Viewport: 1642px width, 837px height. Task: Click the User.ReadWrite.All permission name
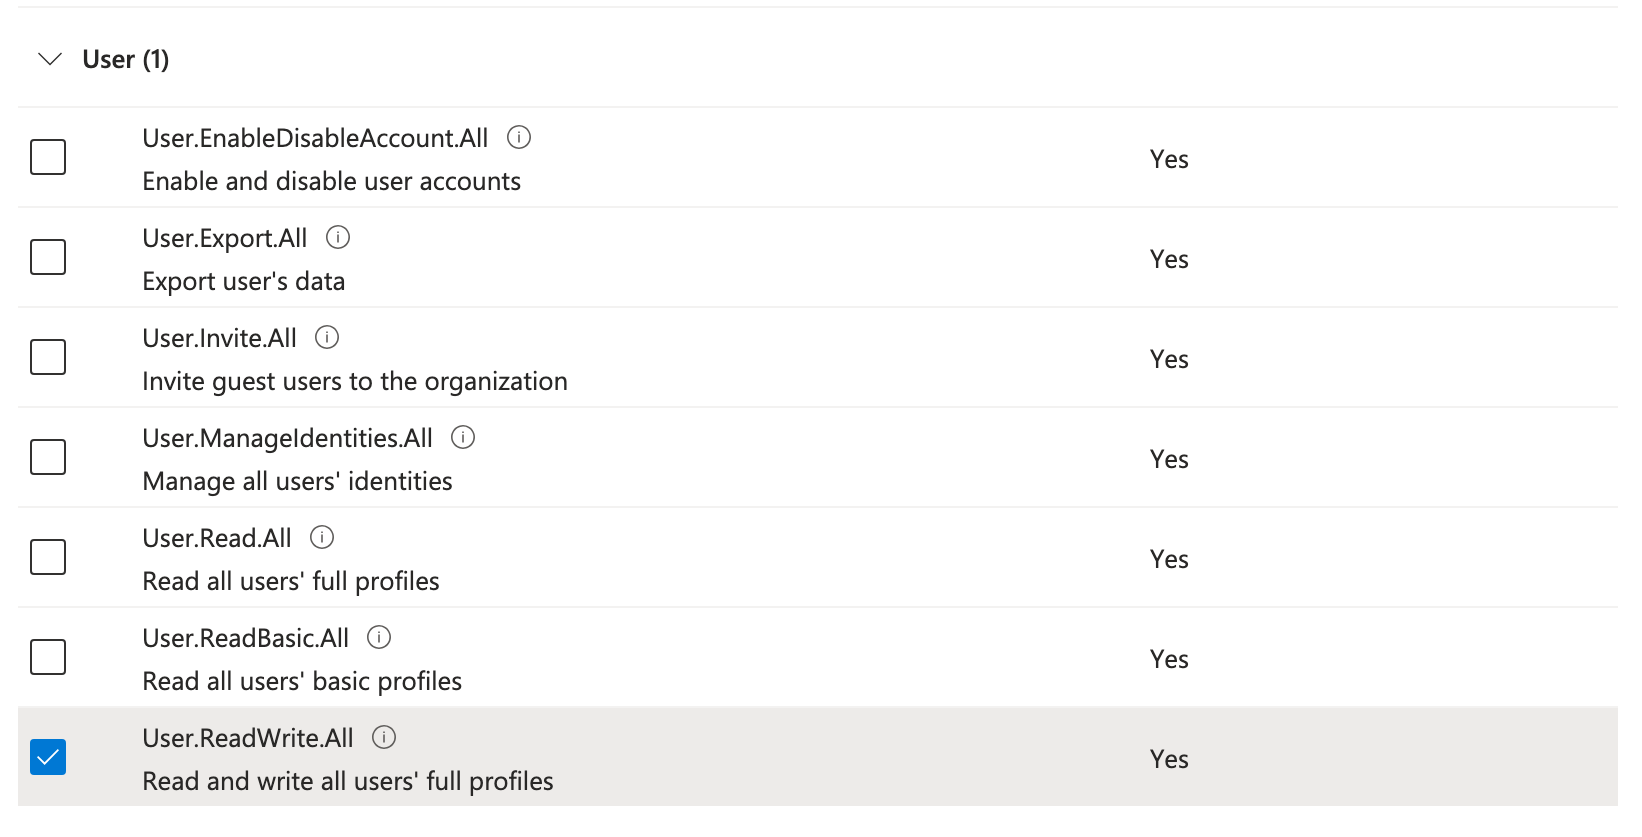click(x=248, y=738)
